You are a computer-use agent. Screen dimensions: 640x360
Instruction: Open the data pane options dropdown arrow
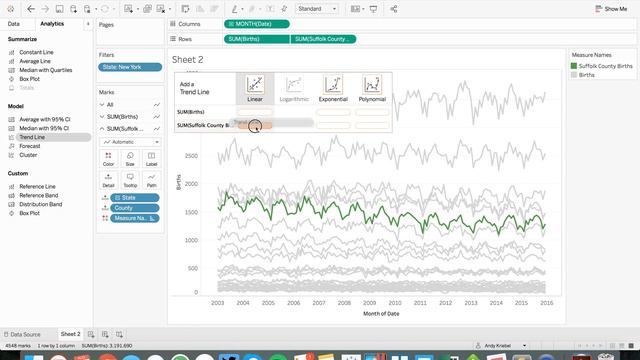pos(88,24)
